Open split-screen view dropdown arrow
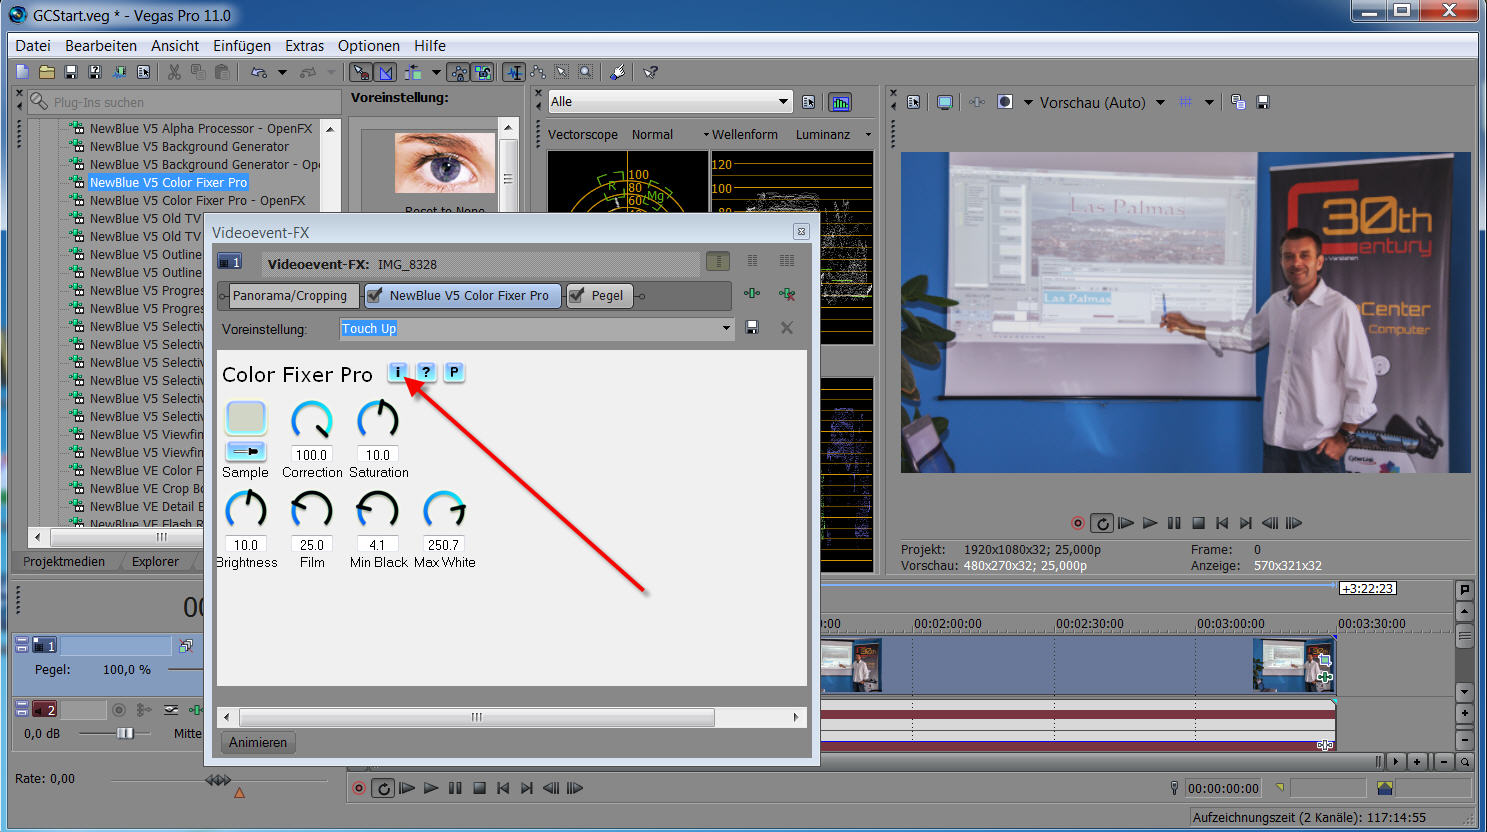Viewport: 1487px width, 832px height. click(x=1028, y=102)
